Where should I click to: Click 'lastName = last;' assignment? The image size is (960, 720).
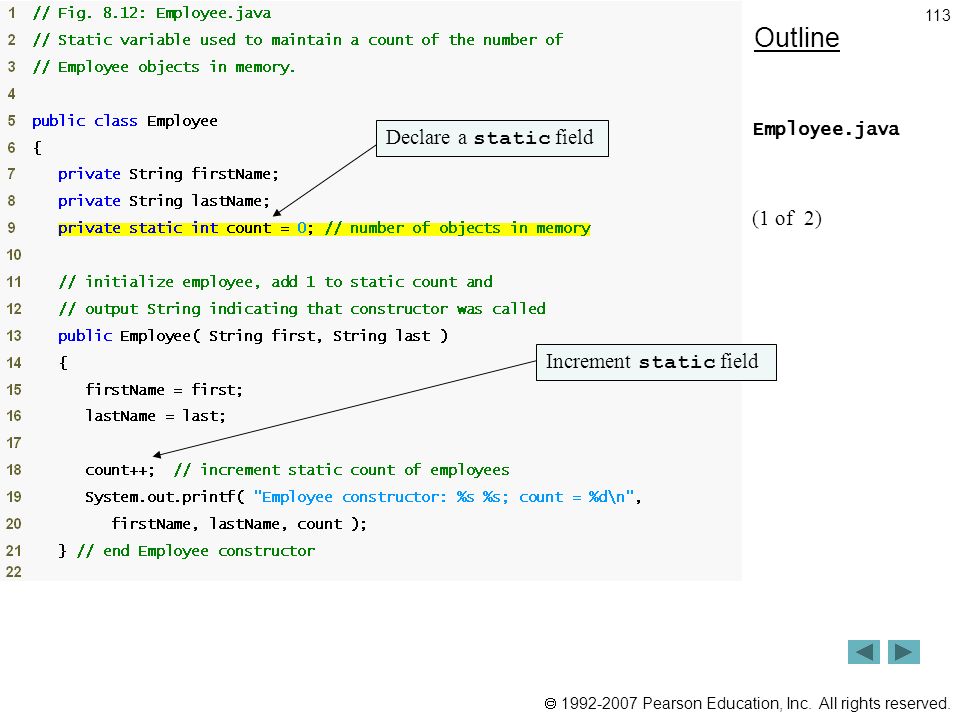pyautogui.click(x=156, y=416)
